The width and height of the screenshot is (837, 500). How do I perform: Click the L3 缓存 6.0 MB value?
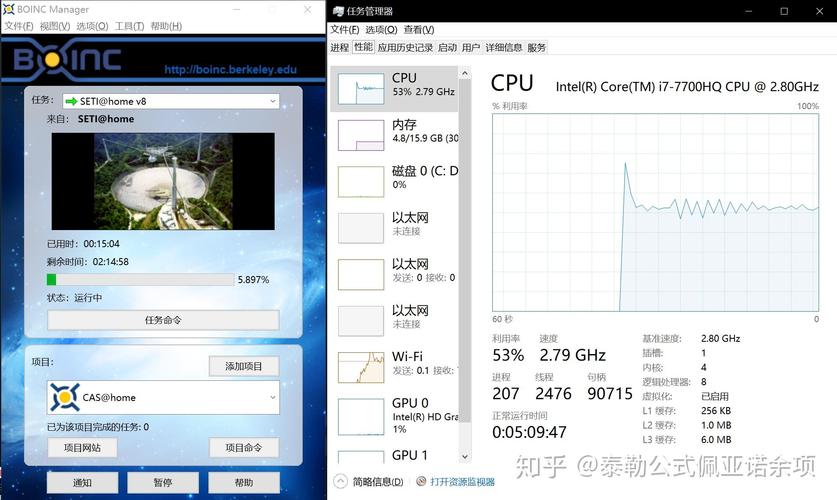[716, 440]
